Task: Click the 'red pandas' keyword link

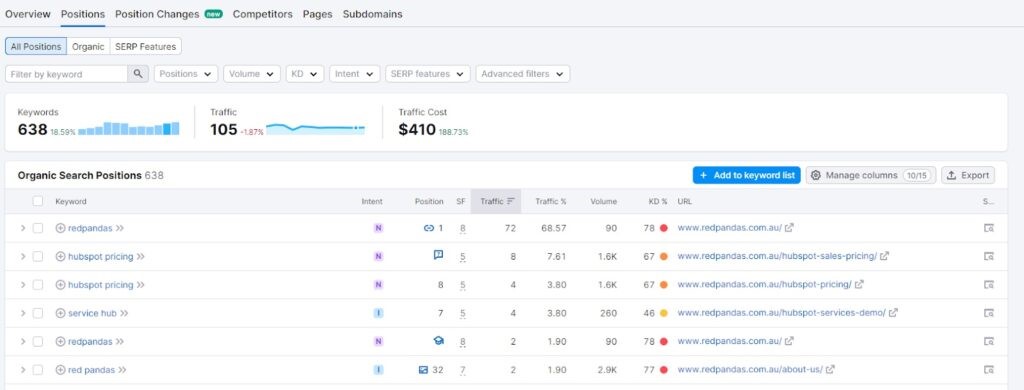Action: point(91,370)
